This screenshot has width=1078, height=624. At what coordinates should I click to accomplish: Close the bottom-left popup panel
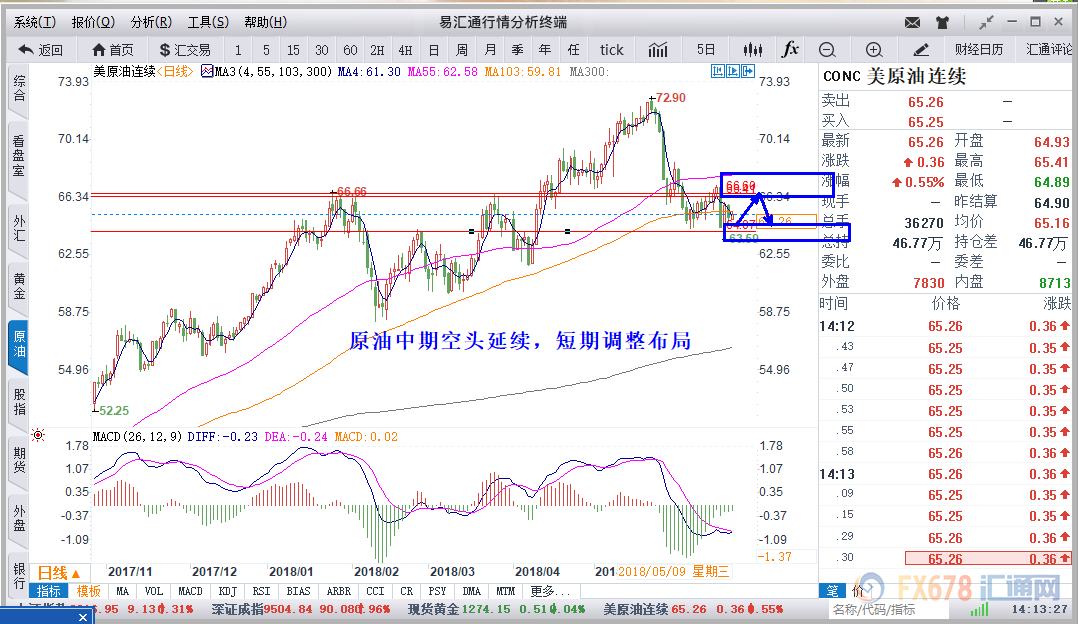(x=82, y=617)
